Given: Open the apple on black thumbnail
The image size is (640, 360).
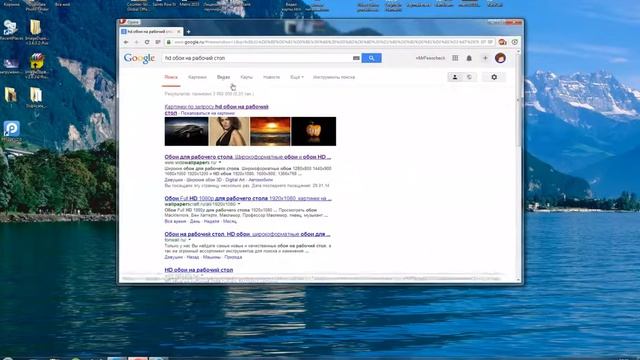Looking at the screenshot, I should point(313,131).
